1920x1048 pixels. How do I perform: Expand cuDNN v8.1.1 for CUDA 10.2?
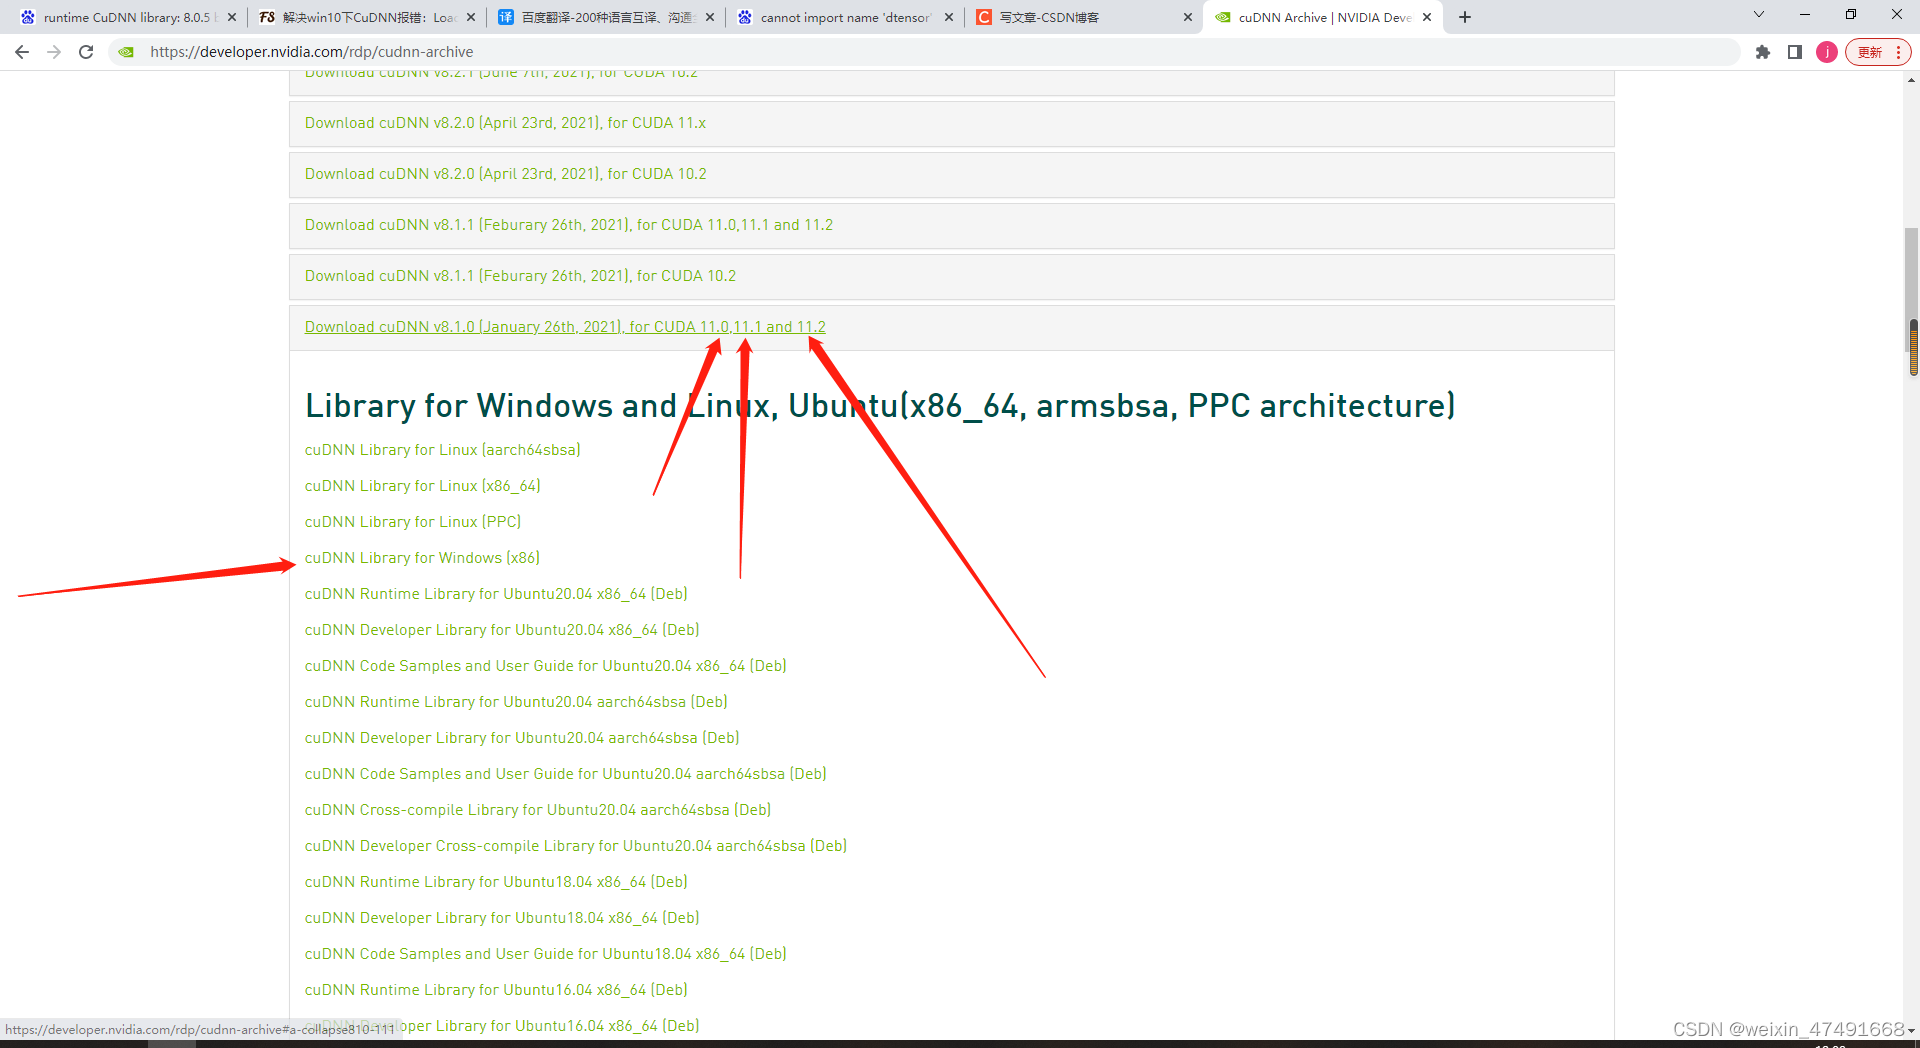click(951, 276)
